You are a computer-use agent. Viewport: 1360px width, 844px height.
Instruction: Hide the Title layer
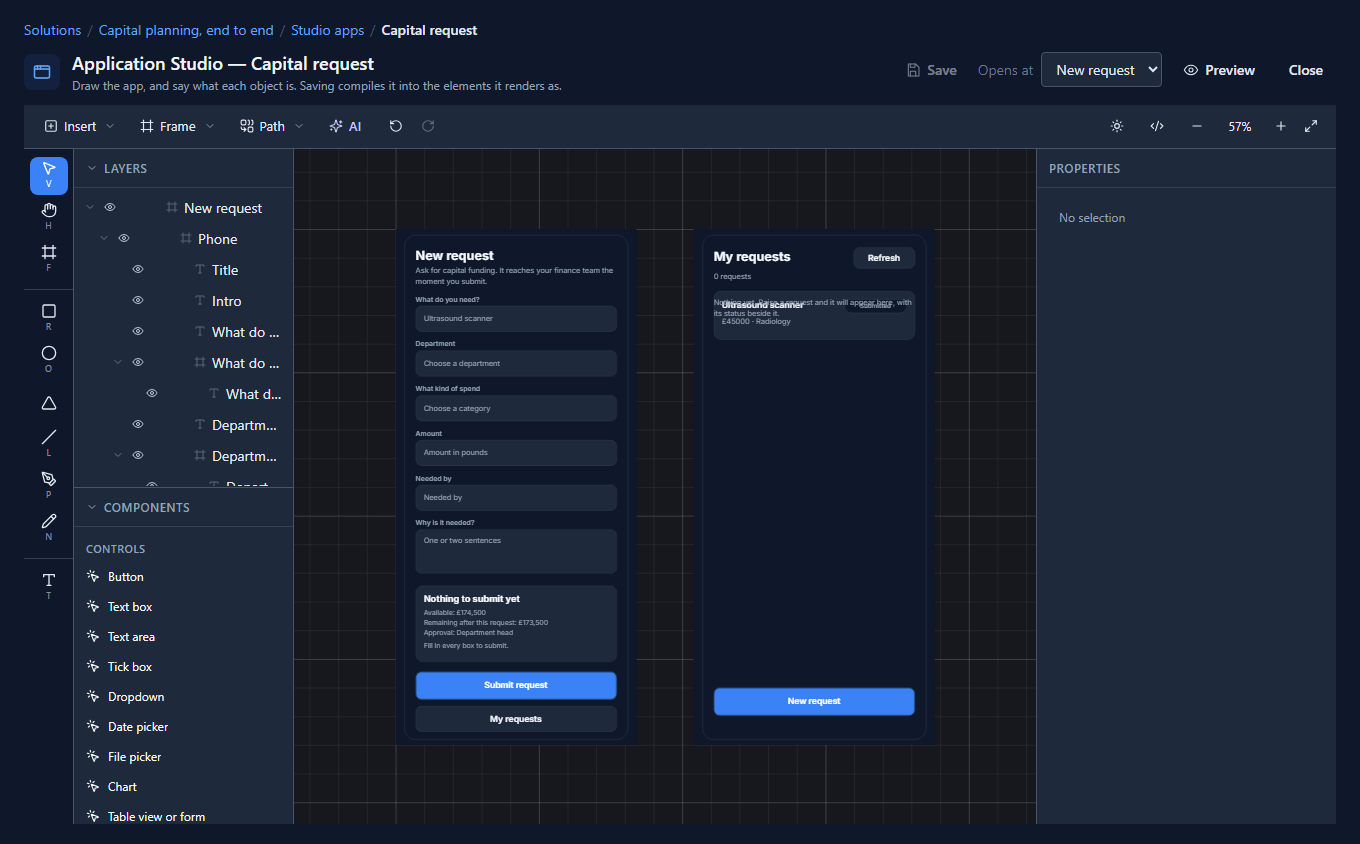138,270
